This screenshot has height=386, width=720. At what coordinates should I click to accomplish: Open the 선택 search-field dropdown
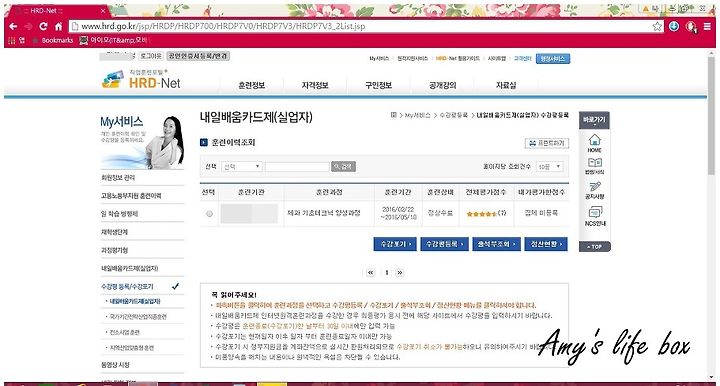coord(242,167)
